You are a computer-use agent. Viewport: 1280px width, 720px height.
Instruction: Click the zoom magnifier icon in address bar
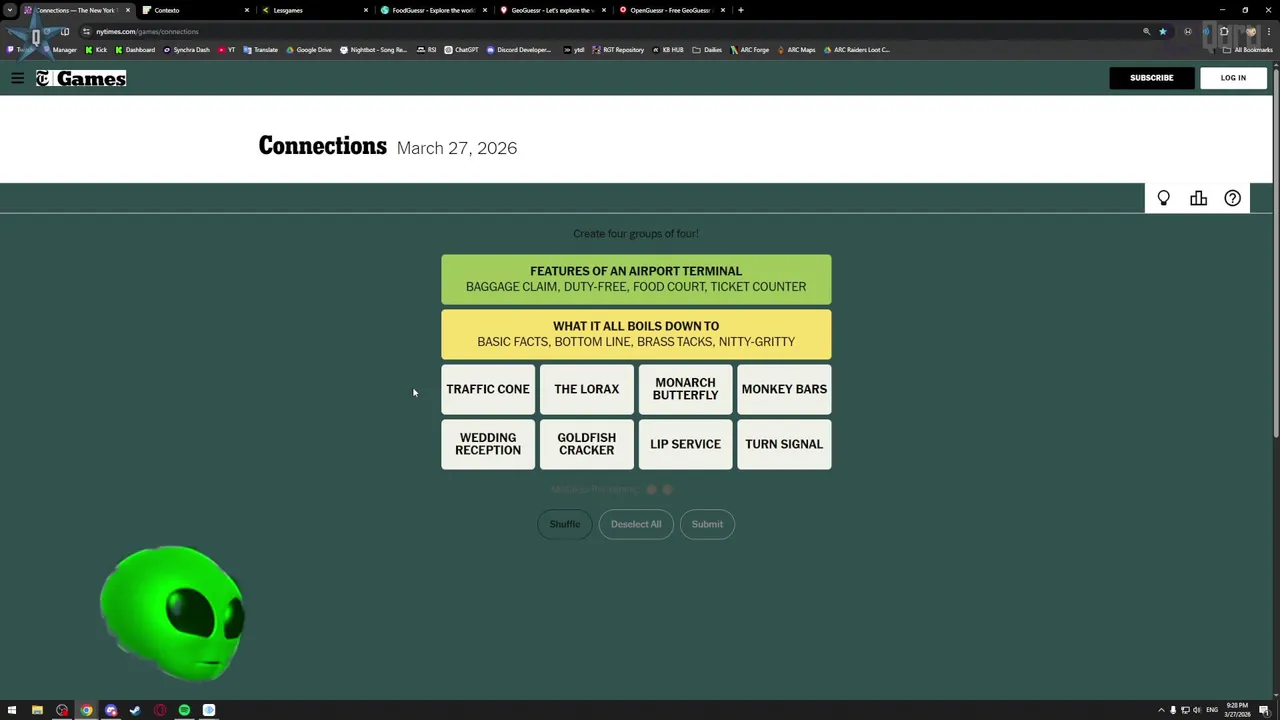tap(1146, 31)
